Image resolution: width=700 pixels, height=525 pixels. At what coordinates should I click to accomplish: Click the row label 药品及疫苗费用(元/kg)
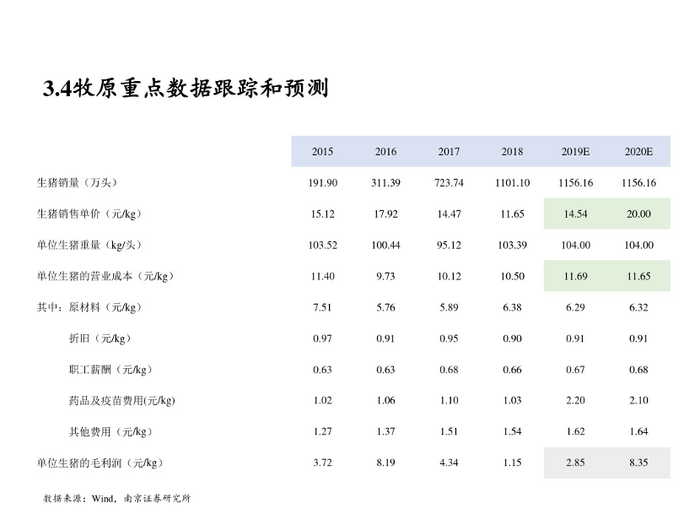pos(122,400)
